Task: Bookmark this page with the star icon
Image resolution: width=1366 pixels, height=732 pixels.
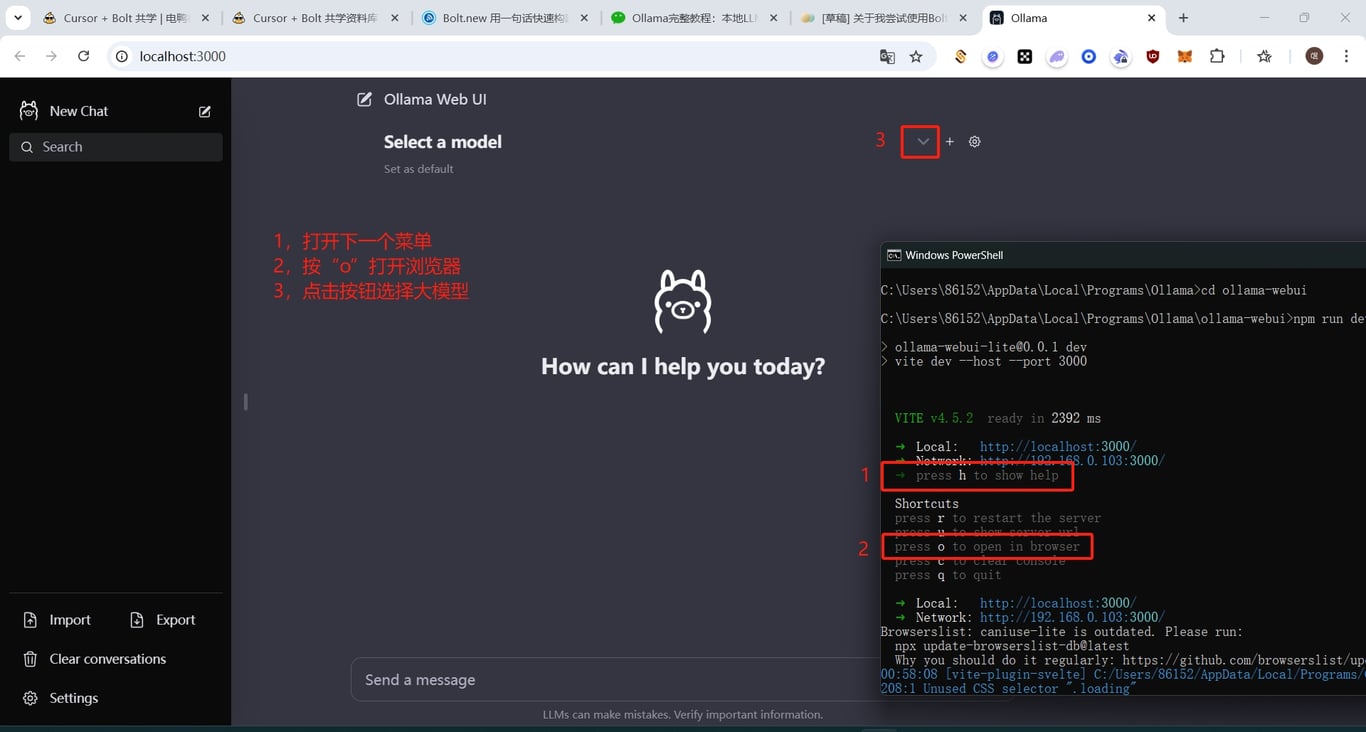Action: click(916, 57)
